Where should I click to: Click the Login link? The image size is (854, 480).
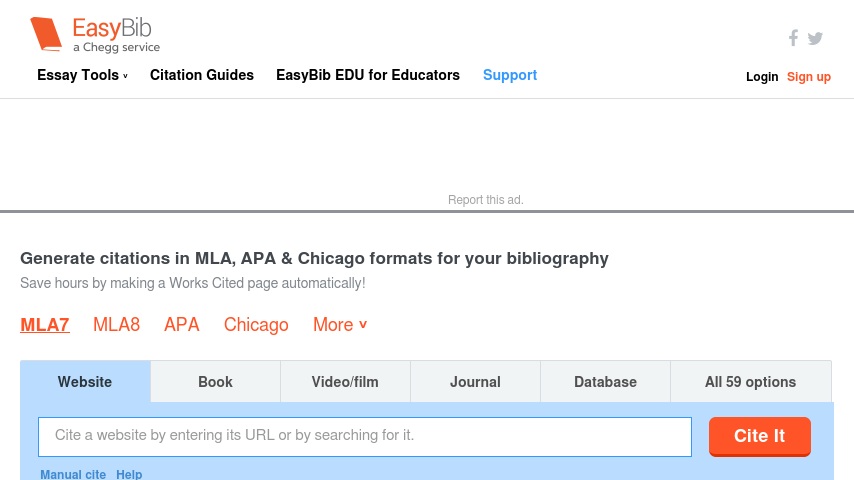click(x=762, y=77)
